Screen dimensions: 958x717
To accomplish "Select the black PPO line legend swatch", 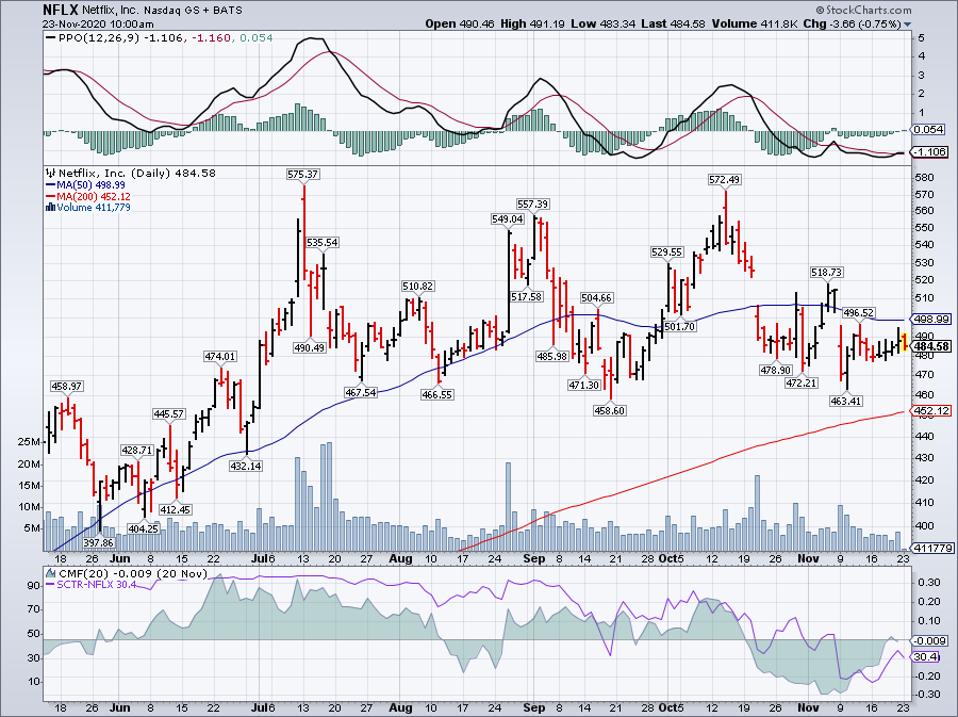I will pos(51,38).
